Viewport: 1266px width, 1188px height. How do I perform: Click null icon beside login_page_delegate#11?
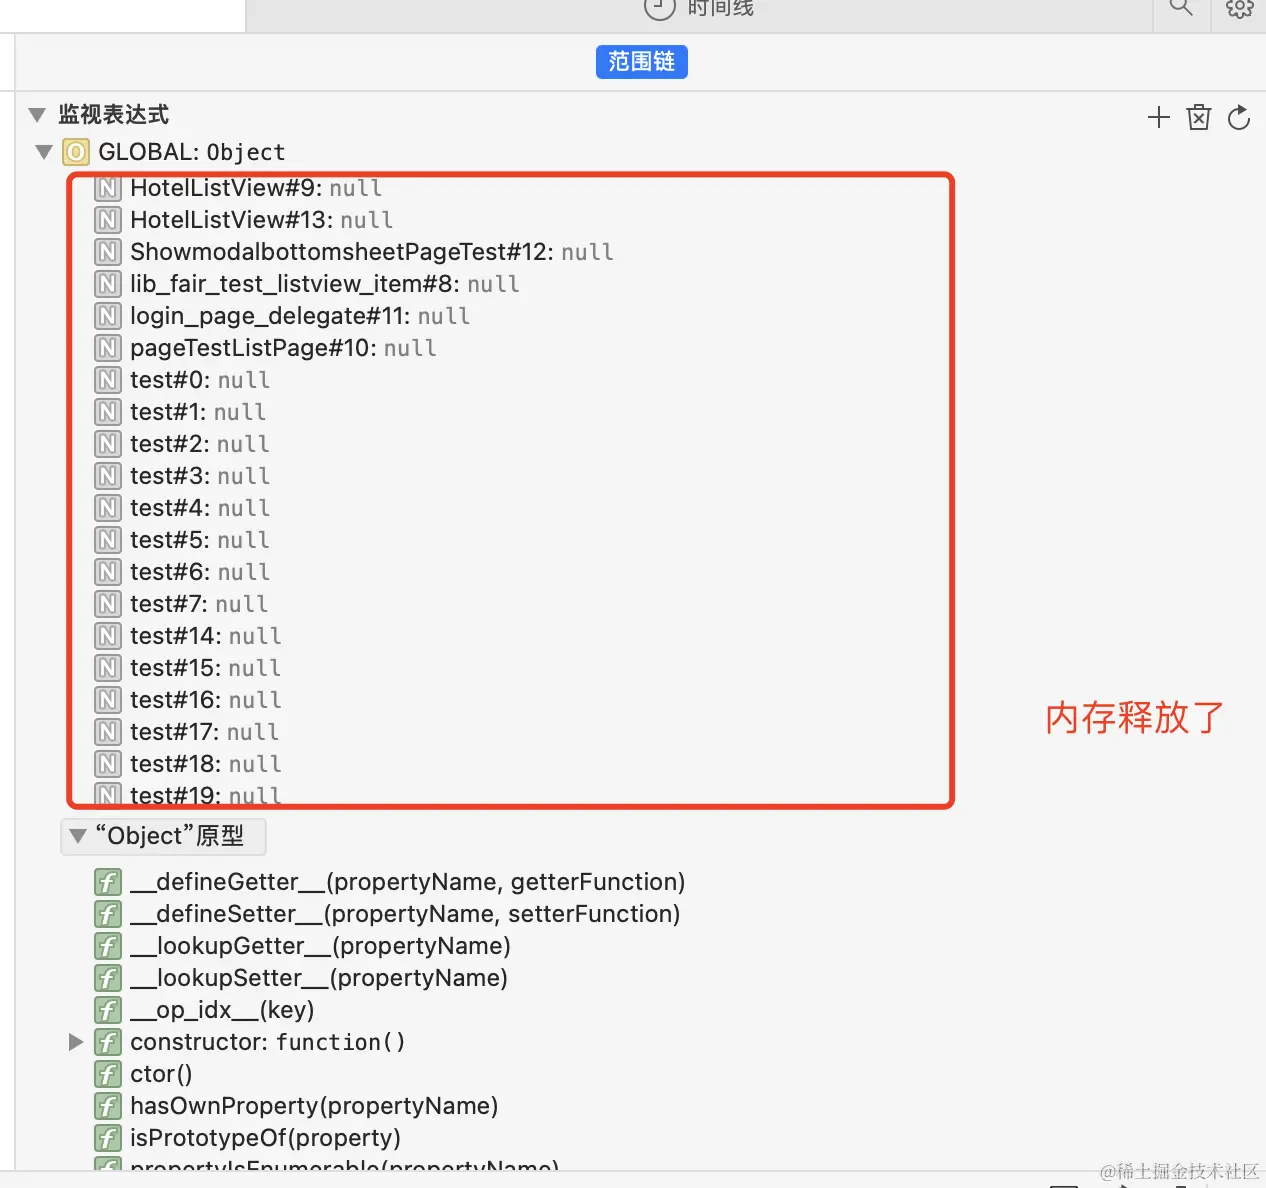pyautogui.click(x=108, y=316)
